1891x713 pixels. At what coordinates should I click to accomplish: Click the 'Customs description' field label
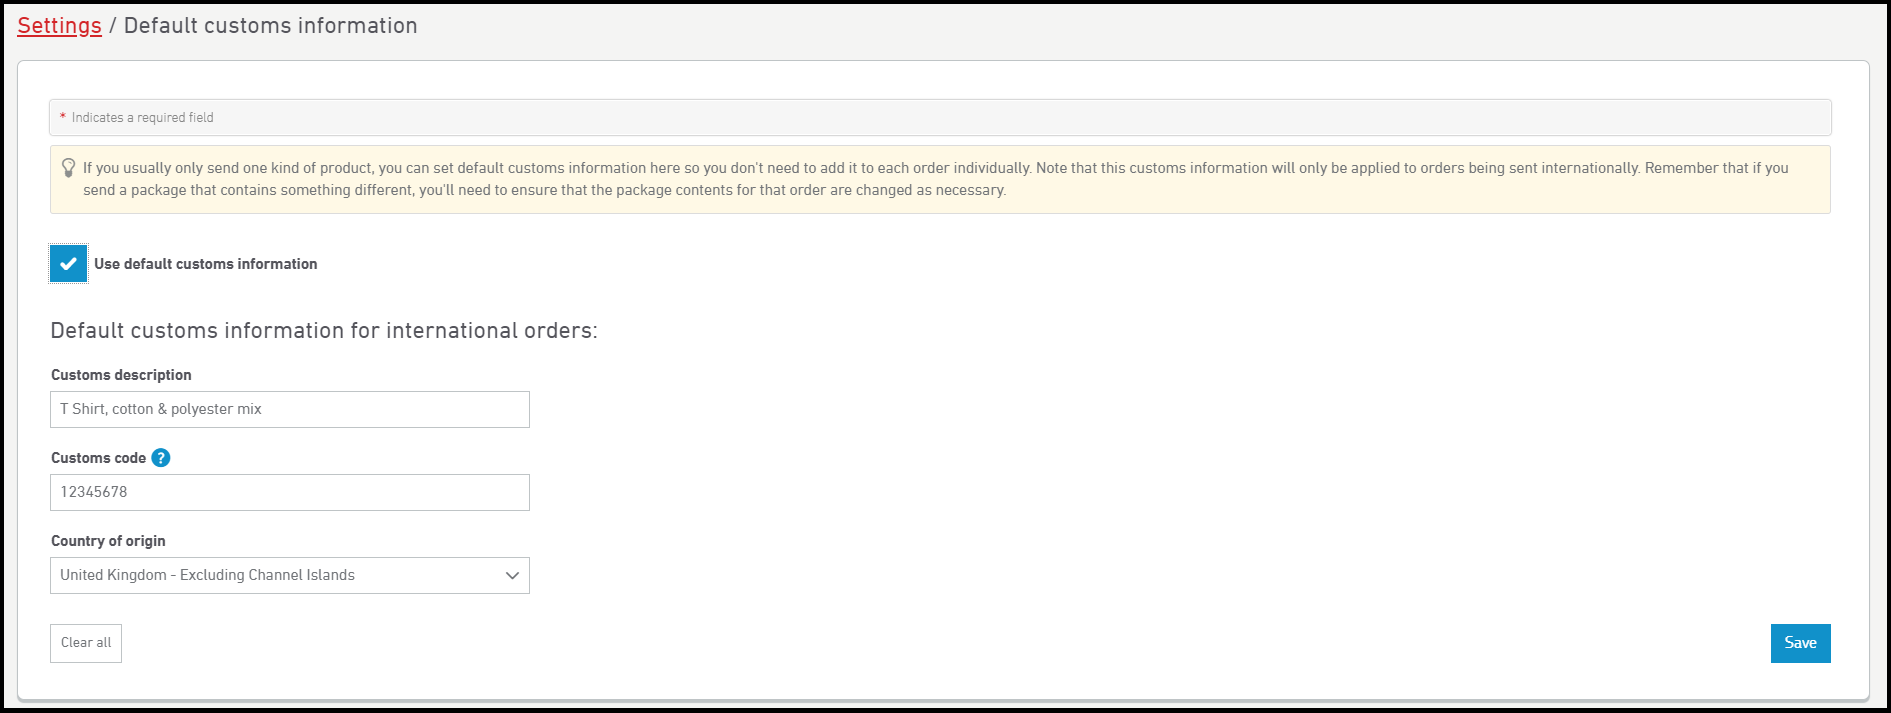click(121, 375)
